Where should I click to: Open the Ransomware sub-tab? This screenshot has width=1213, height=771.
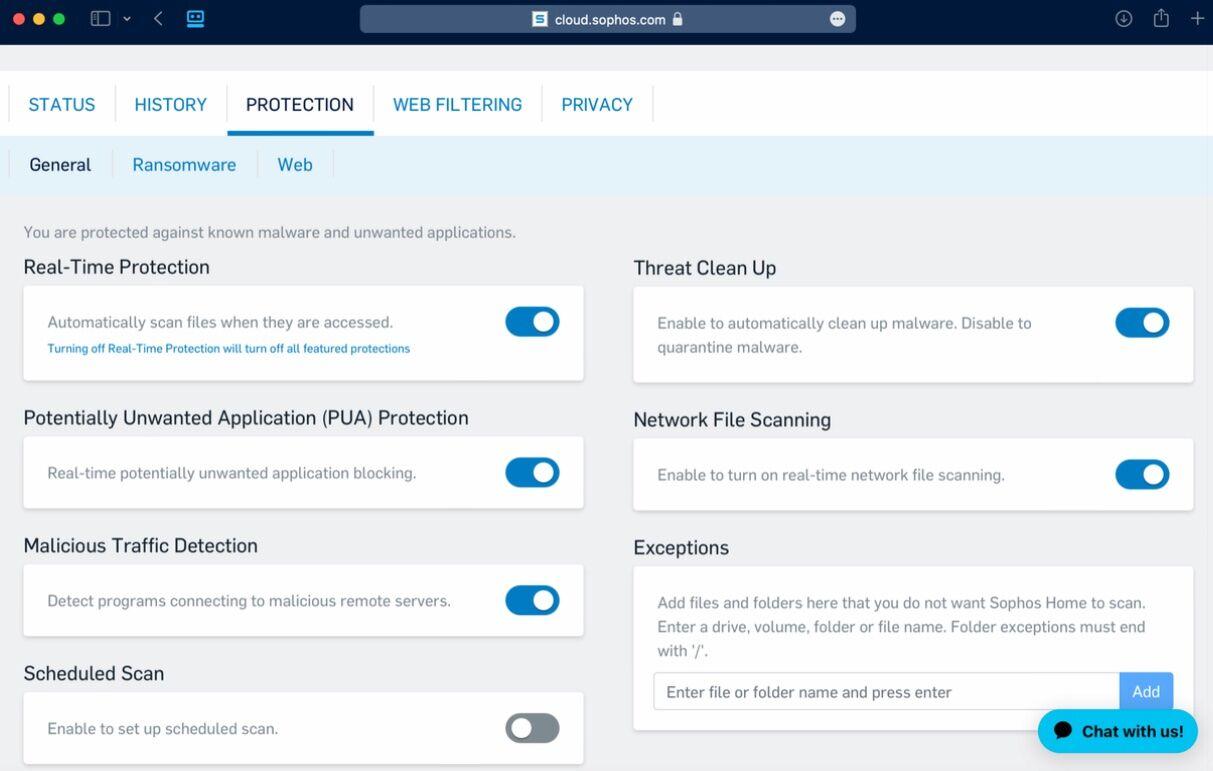tap(184, 165)
